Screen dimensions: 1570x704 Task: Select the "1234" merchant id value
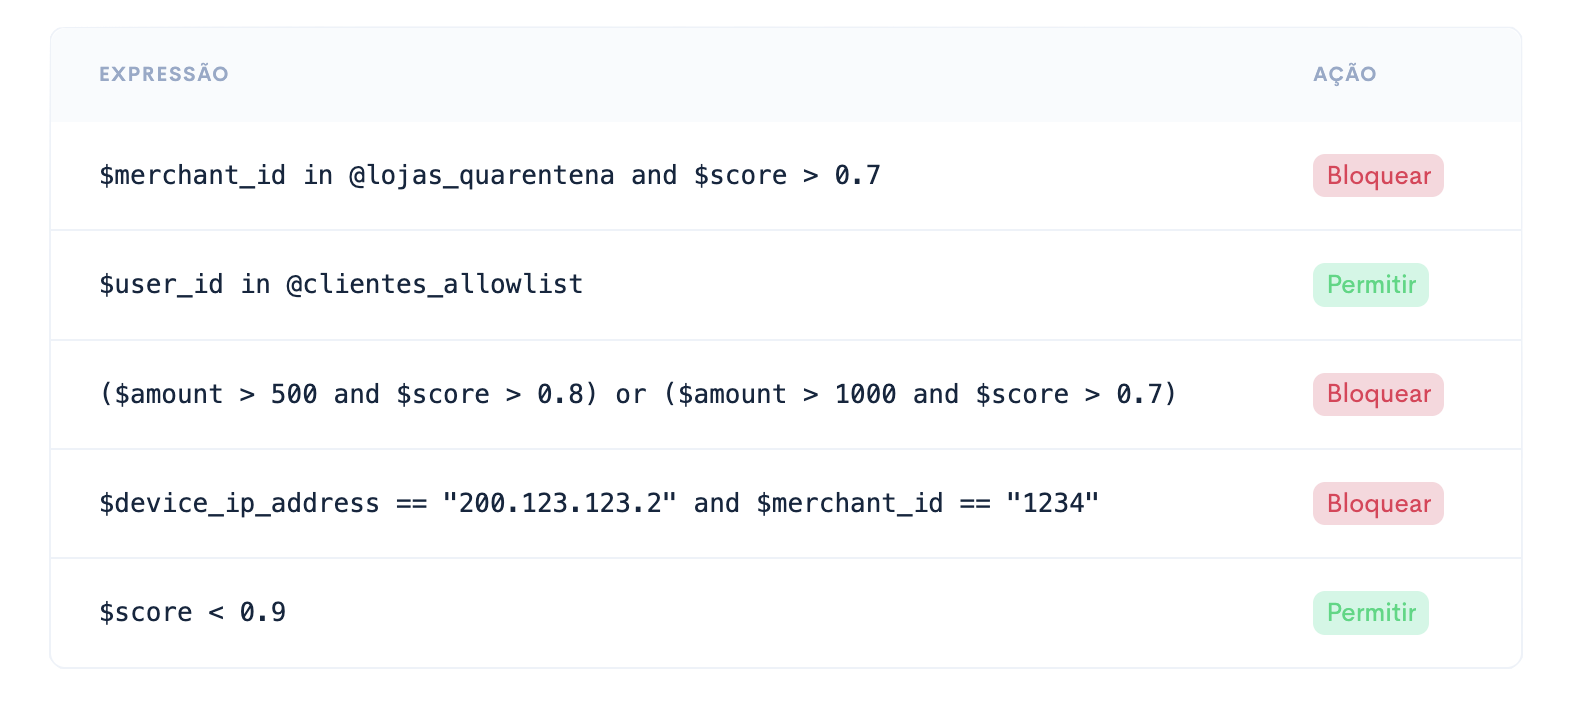pyautogui.click(x=1053, y=503)
